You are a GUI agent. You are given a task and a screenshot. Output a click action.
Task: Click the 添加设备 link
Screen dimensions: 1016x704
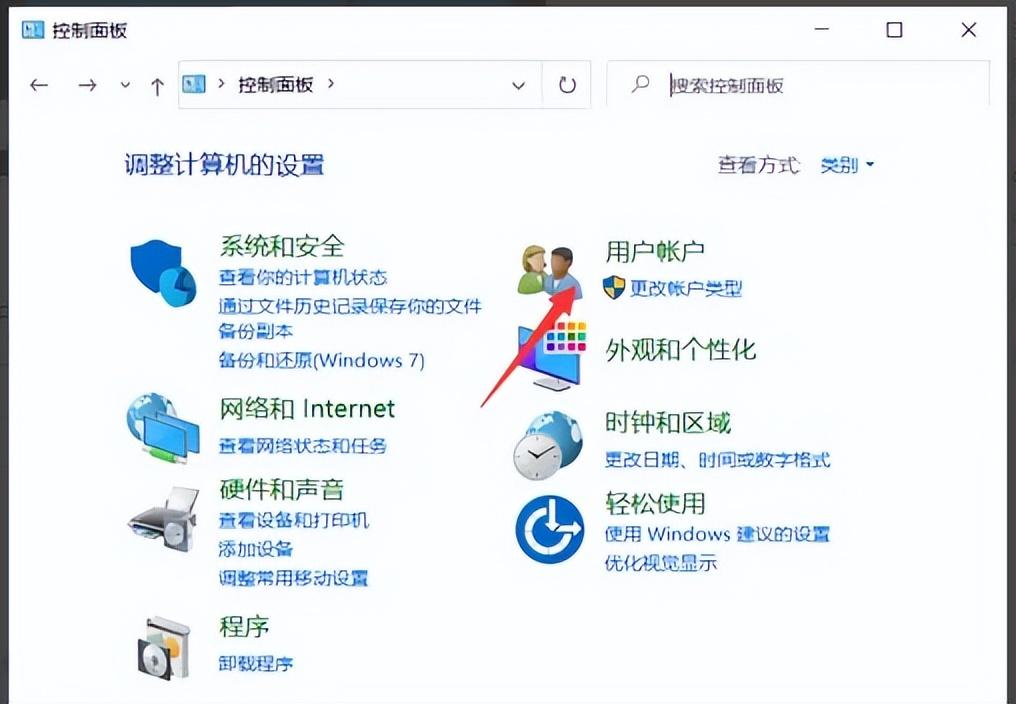click(x=255, y=549)
